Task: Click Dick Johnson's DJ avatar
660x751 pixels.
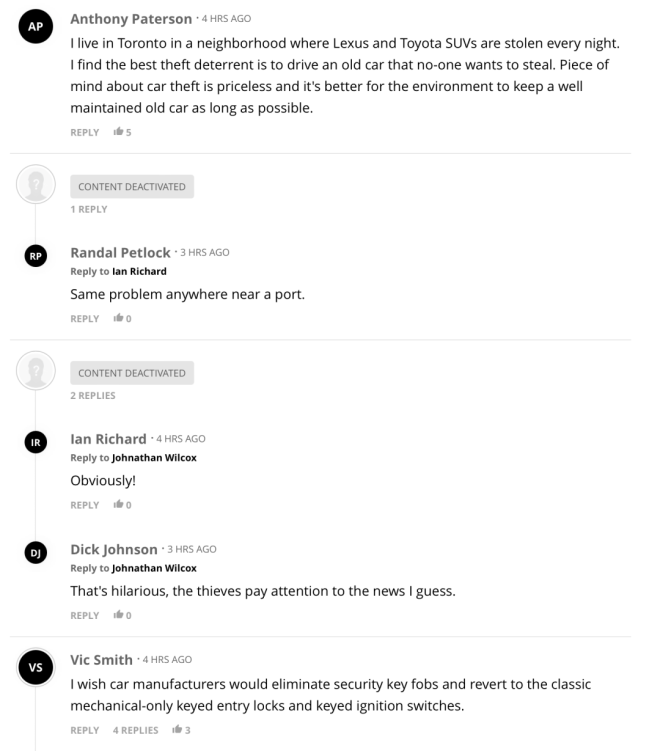Action: [x=36, y=553]
